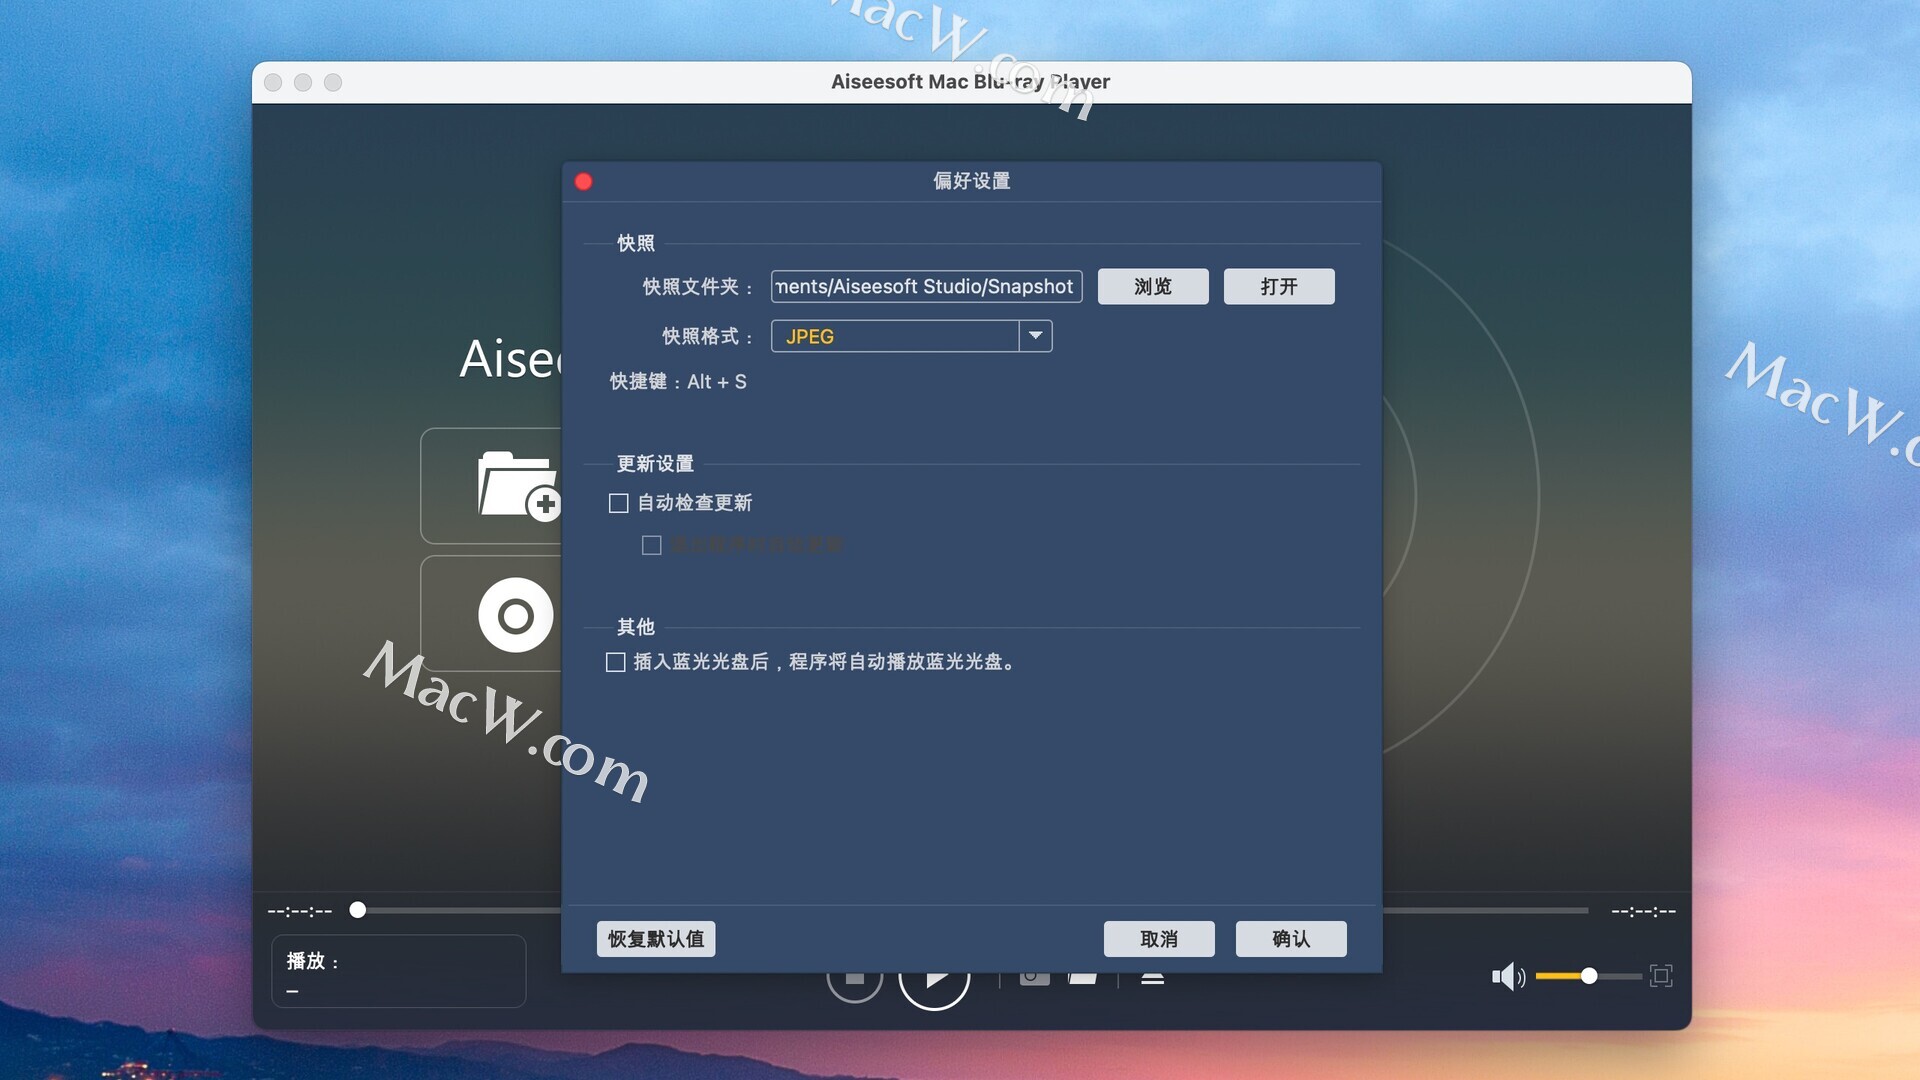Enable auto-play Blu-ray disc checkbox
The height and width of the screenshot is (1080, 1920).
point(616,662)
